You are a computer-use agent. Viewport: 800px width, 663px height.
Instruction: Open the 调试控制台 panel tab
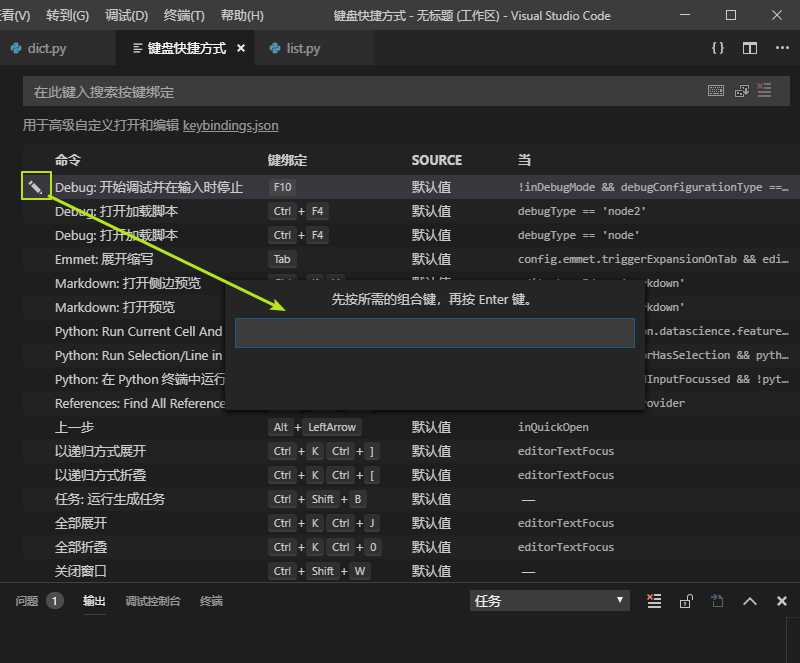(153, 601)
